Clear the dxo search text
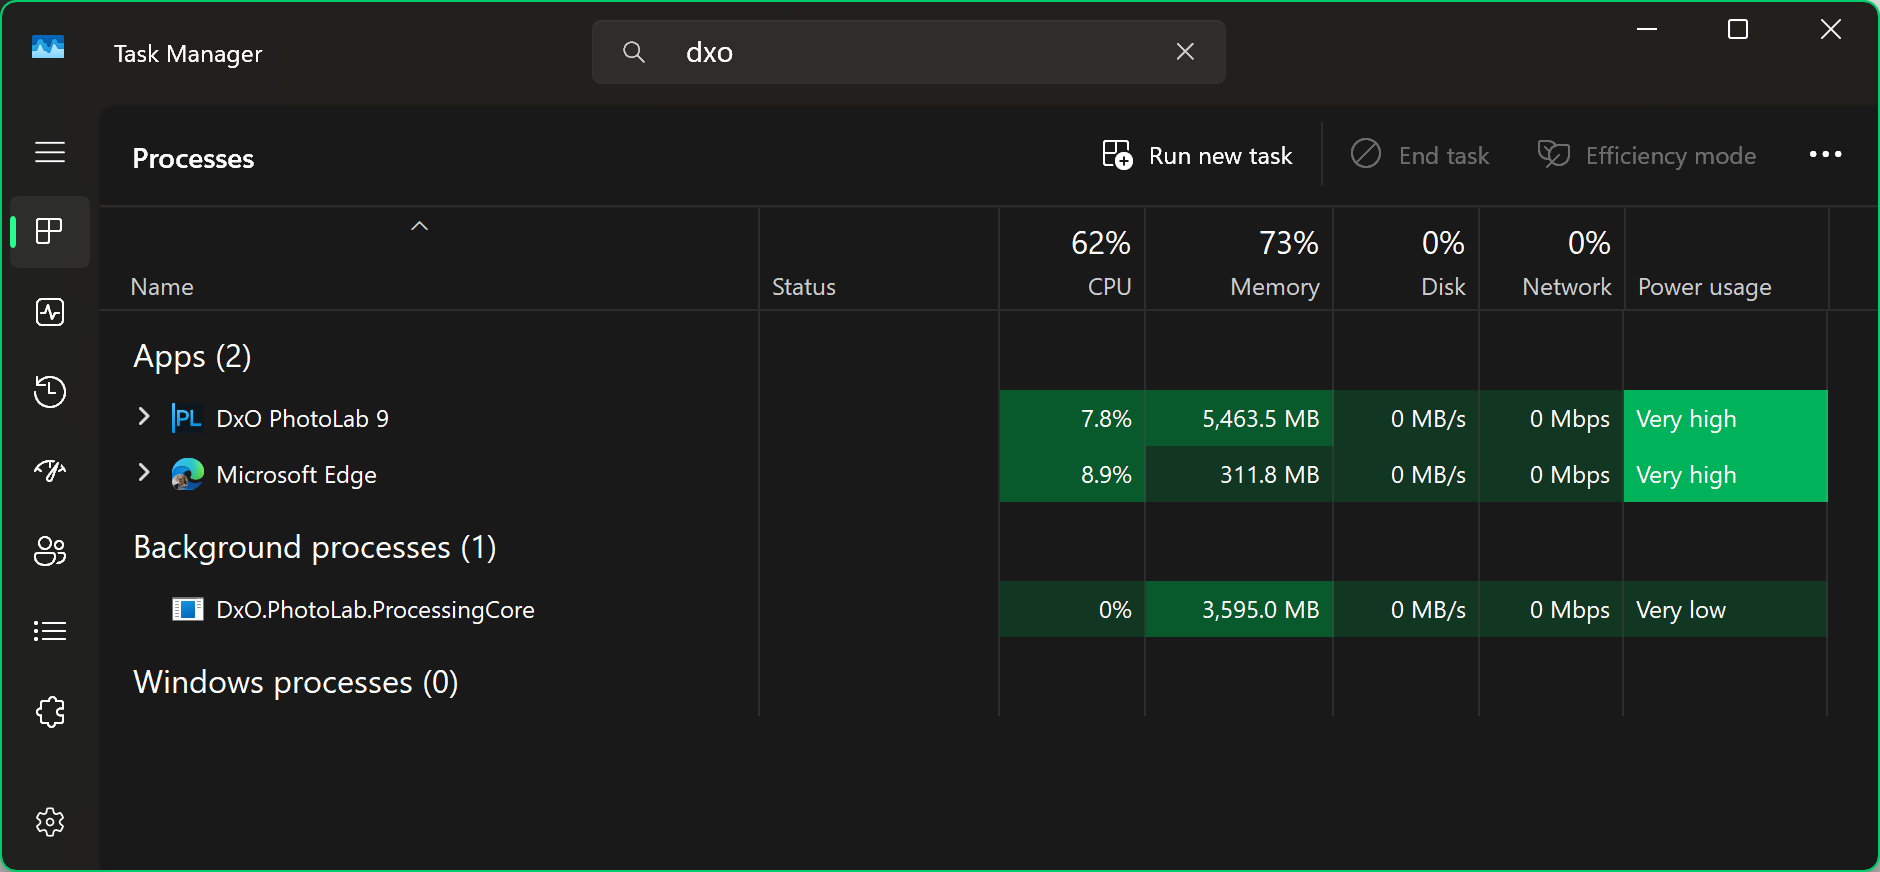 tap(1185, 52)
